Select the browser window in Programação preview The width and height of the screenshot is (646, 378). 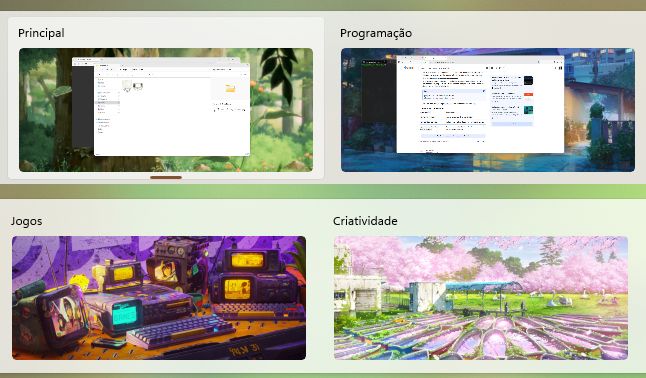pyautogui.click(x=480, y=104)
